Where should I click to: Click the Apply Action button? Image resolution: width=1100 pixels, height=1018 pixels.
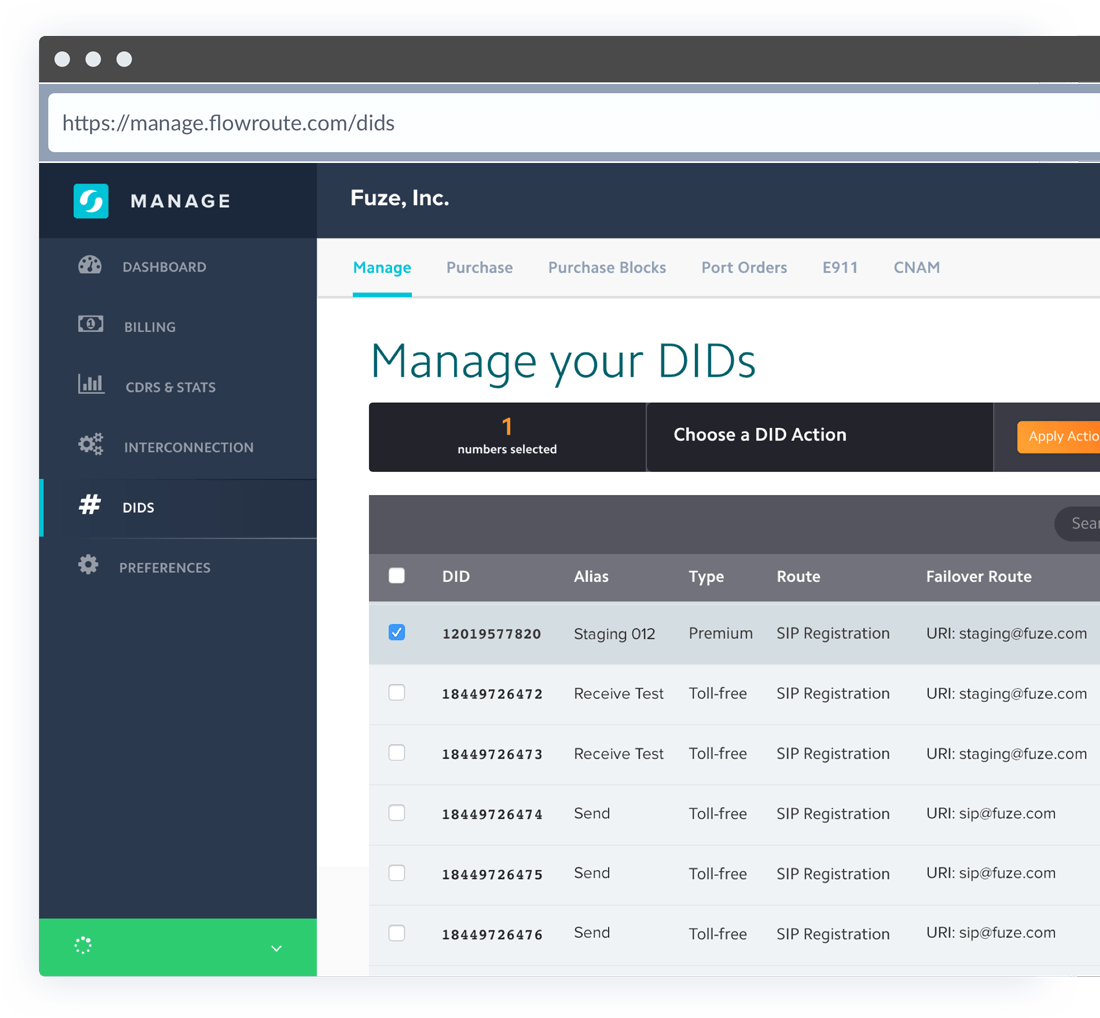(1059, 436)
